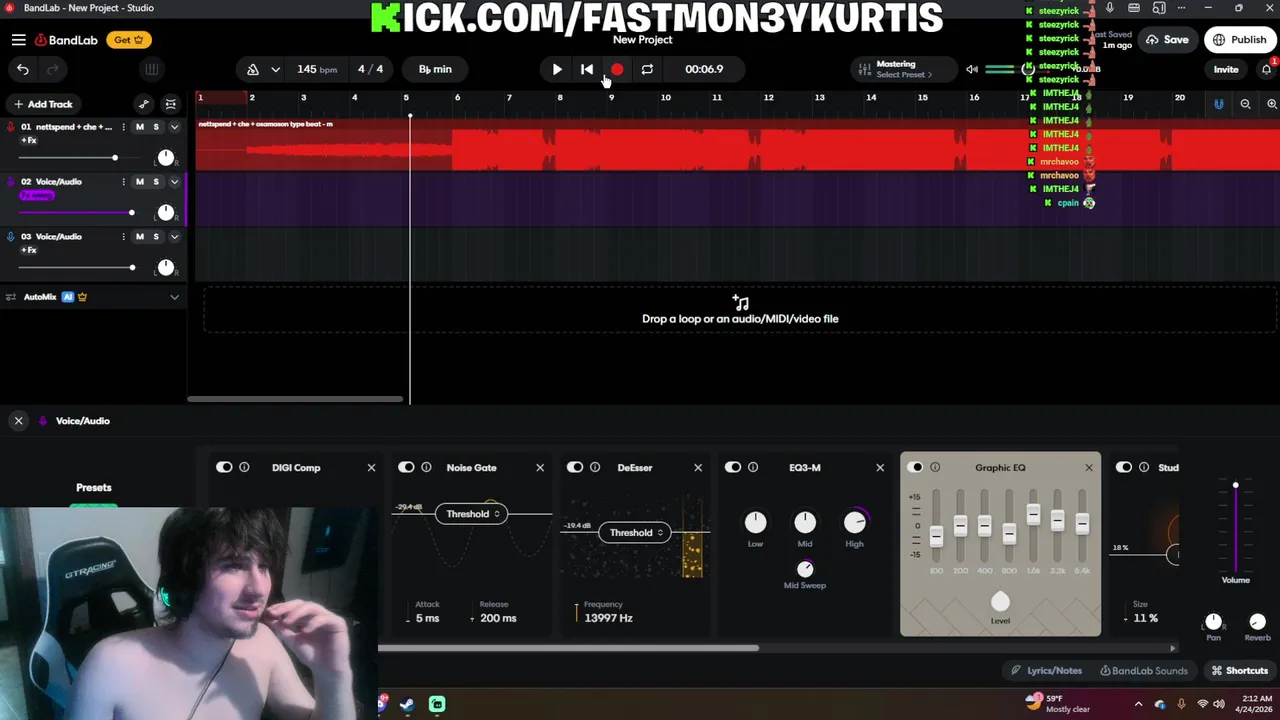Mute track 01

point(140,127)
